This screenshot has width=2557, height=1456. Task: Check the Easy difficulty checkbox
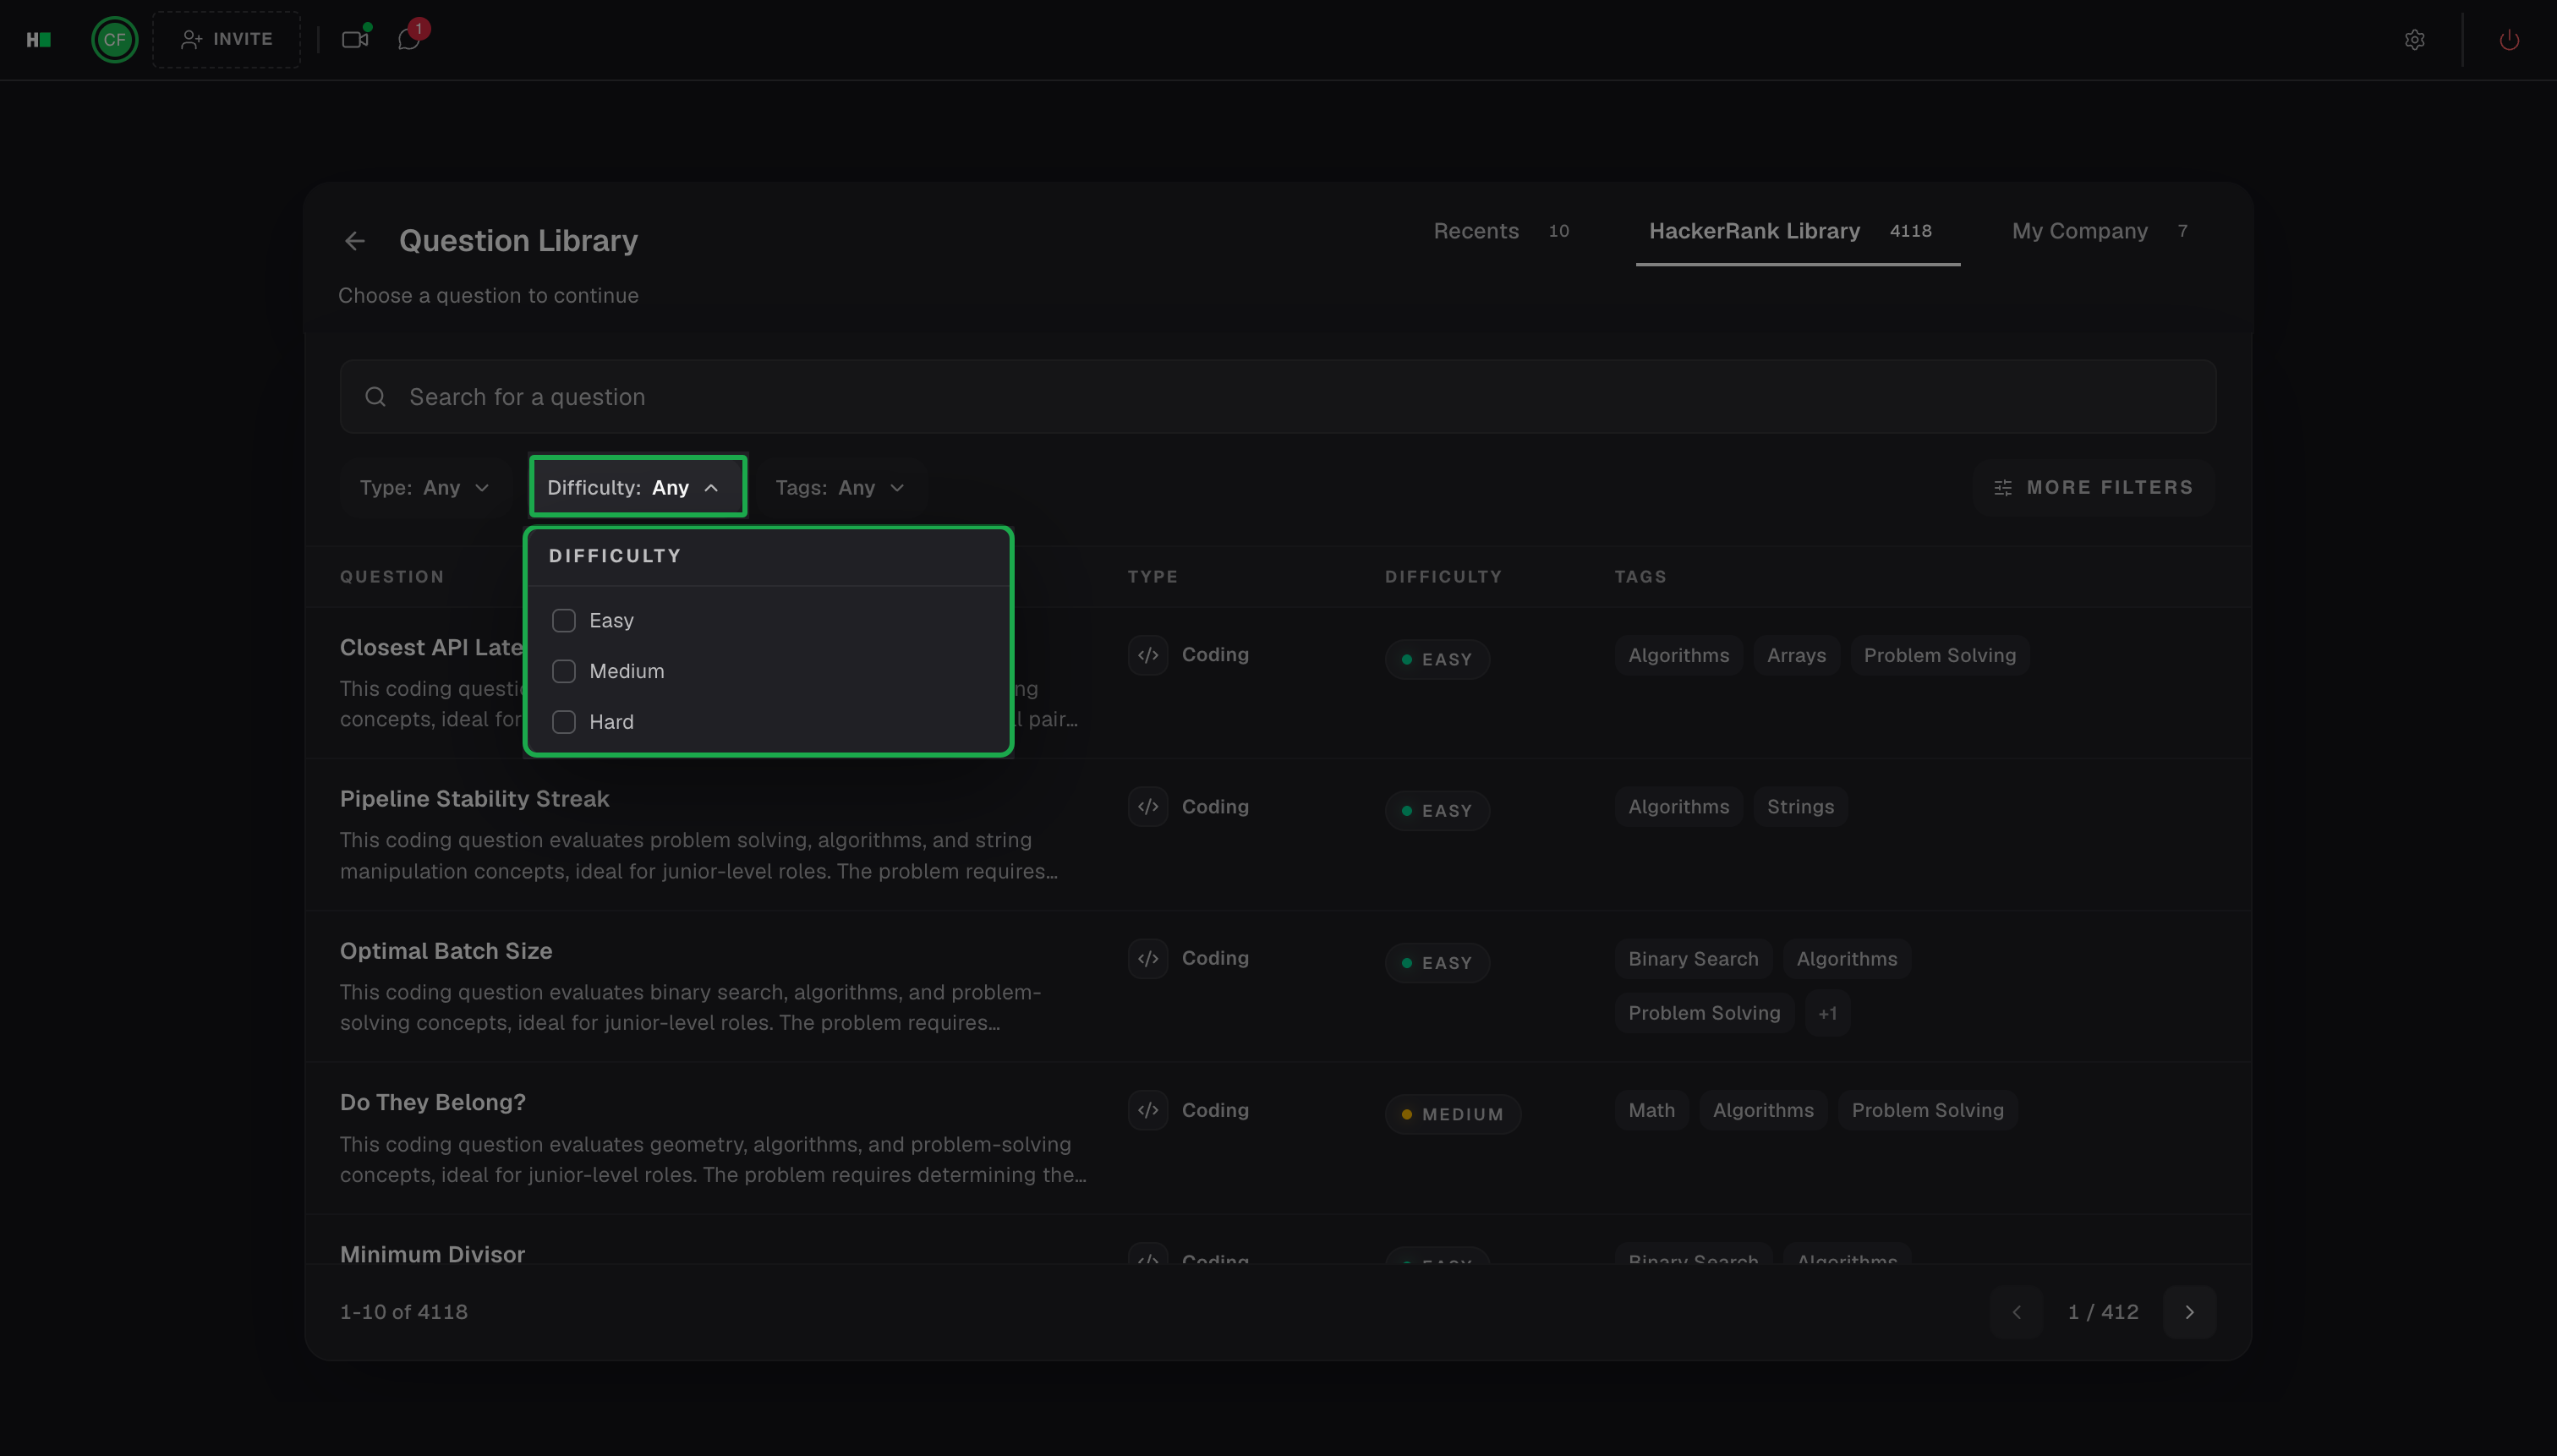pyautogui.click(x=564, y=621)
